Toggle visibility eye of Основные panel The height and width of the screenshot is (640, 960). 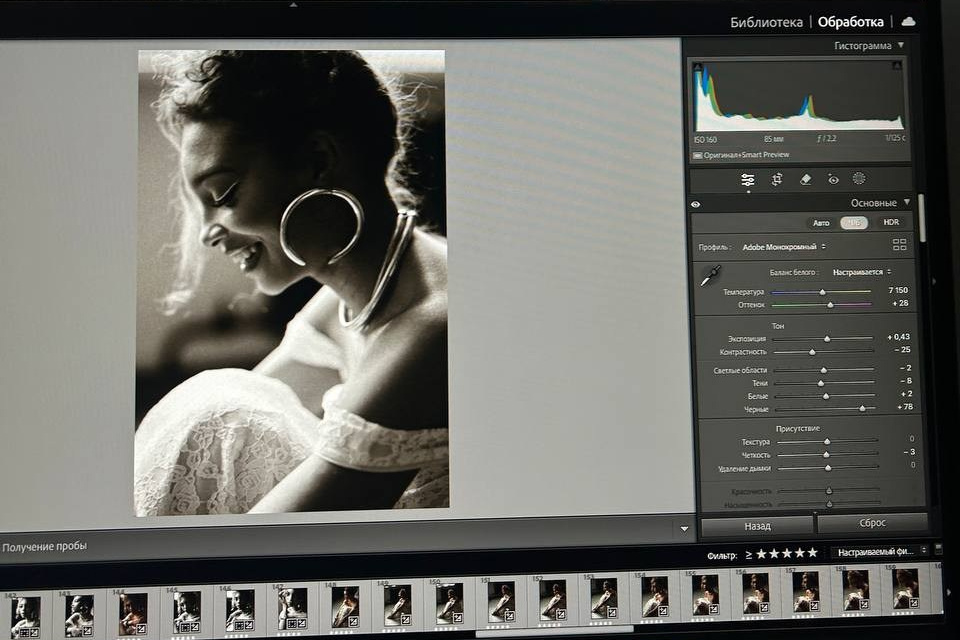click(696, 204)
